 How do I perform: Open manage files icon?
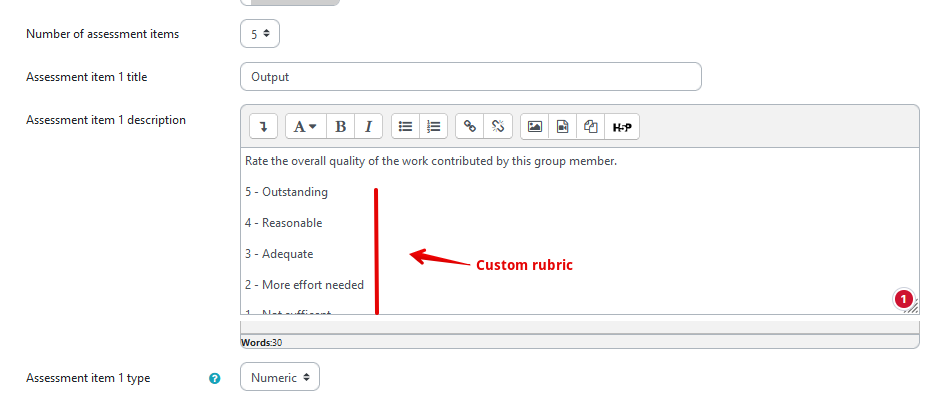[590, 126]
